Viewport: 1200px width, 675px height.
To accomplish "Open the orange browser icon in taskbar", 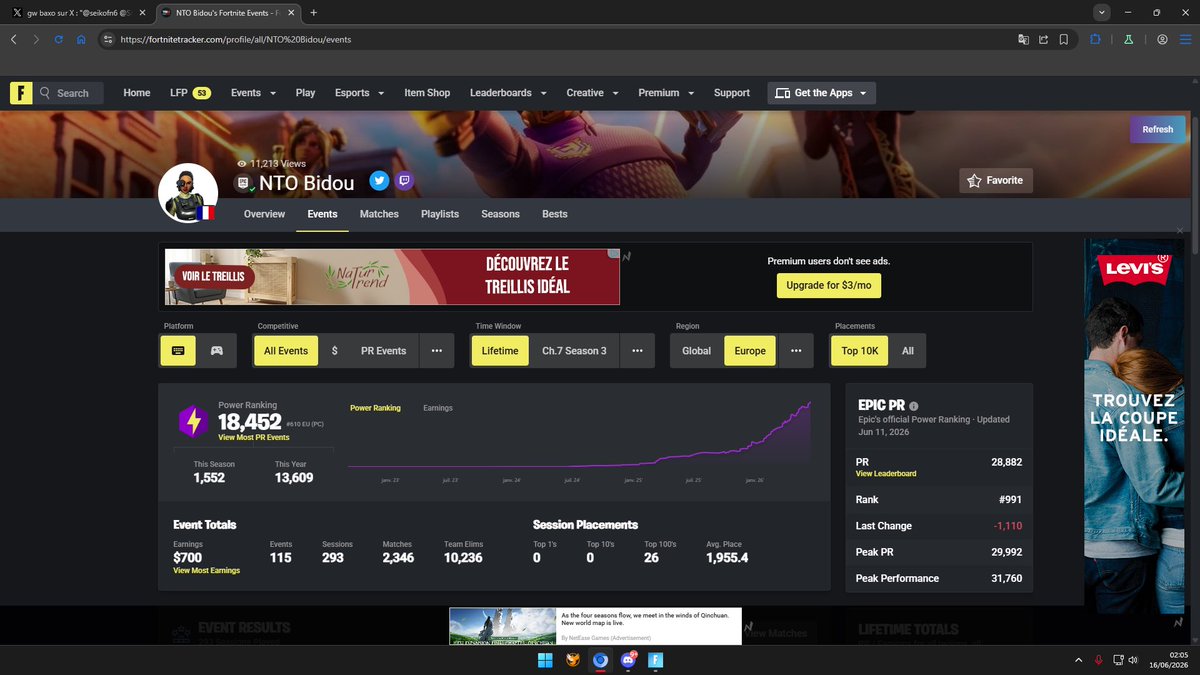I will pyautogui.click(x=573, y=660).
